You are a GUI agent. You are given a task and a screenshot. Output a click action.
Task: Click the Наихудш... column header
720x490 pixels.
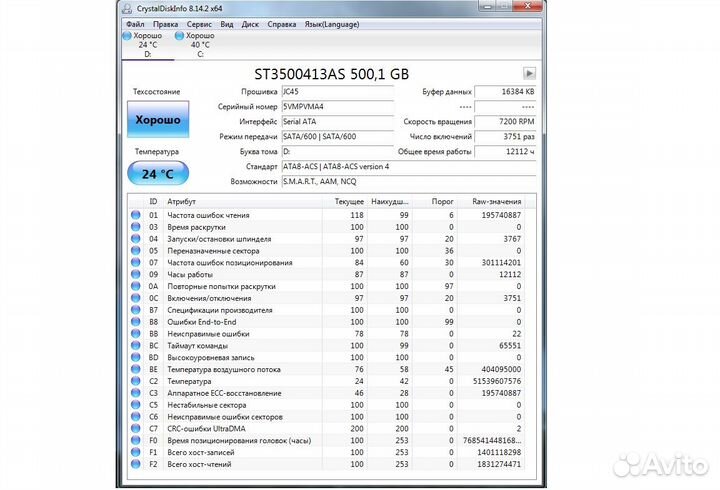pyautogui.click(x=390, y=201)
